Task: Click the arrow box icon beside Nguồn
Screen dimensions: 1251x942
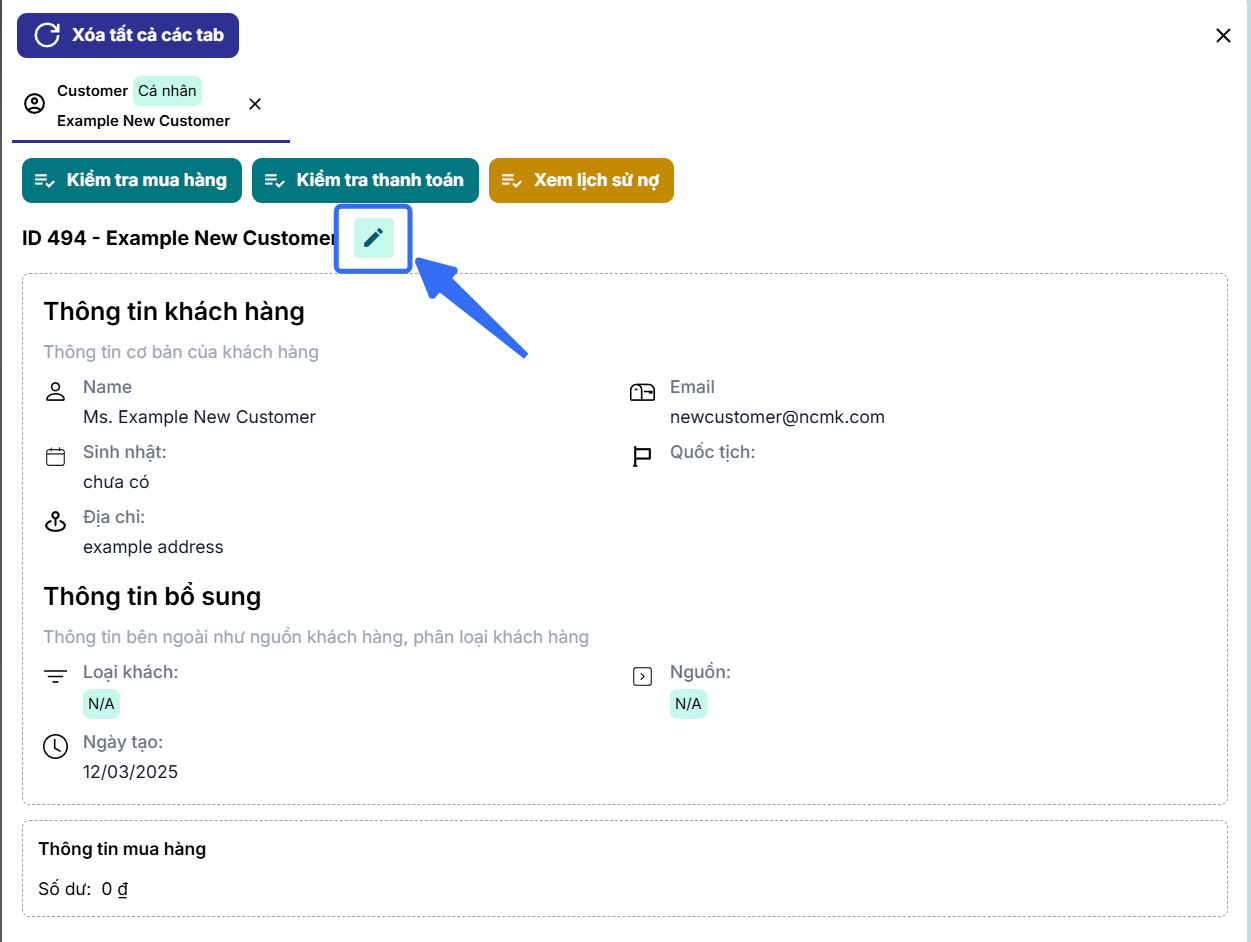Action: click(x=642, y=677)
